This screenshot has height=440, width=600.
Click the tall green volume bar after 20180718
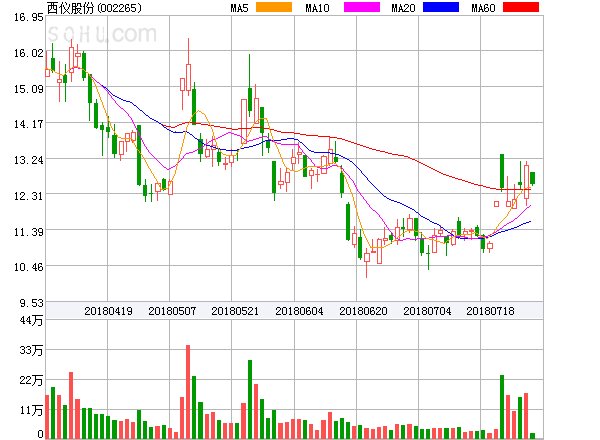[502, 407]
